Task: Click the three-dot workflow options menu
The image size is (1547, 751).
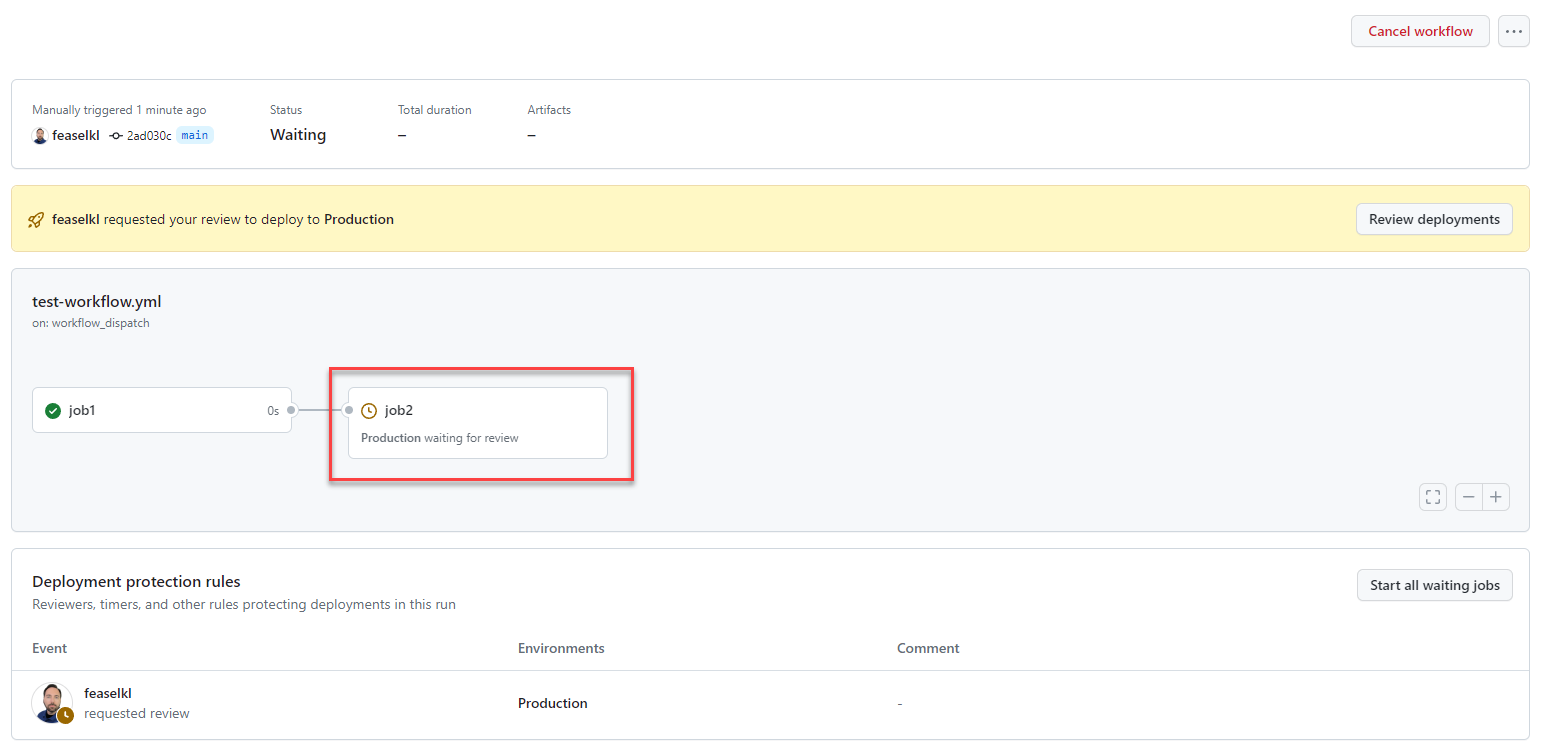Action: (x=1513, y=31)
